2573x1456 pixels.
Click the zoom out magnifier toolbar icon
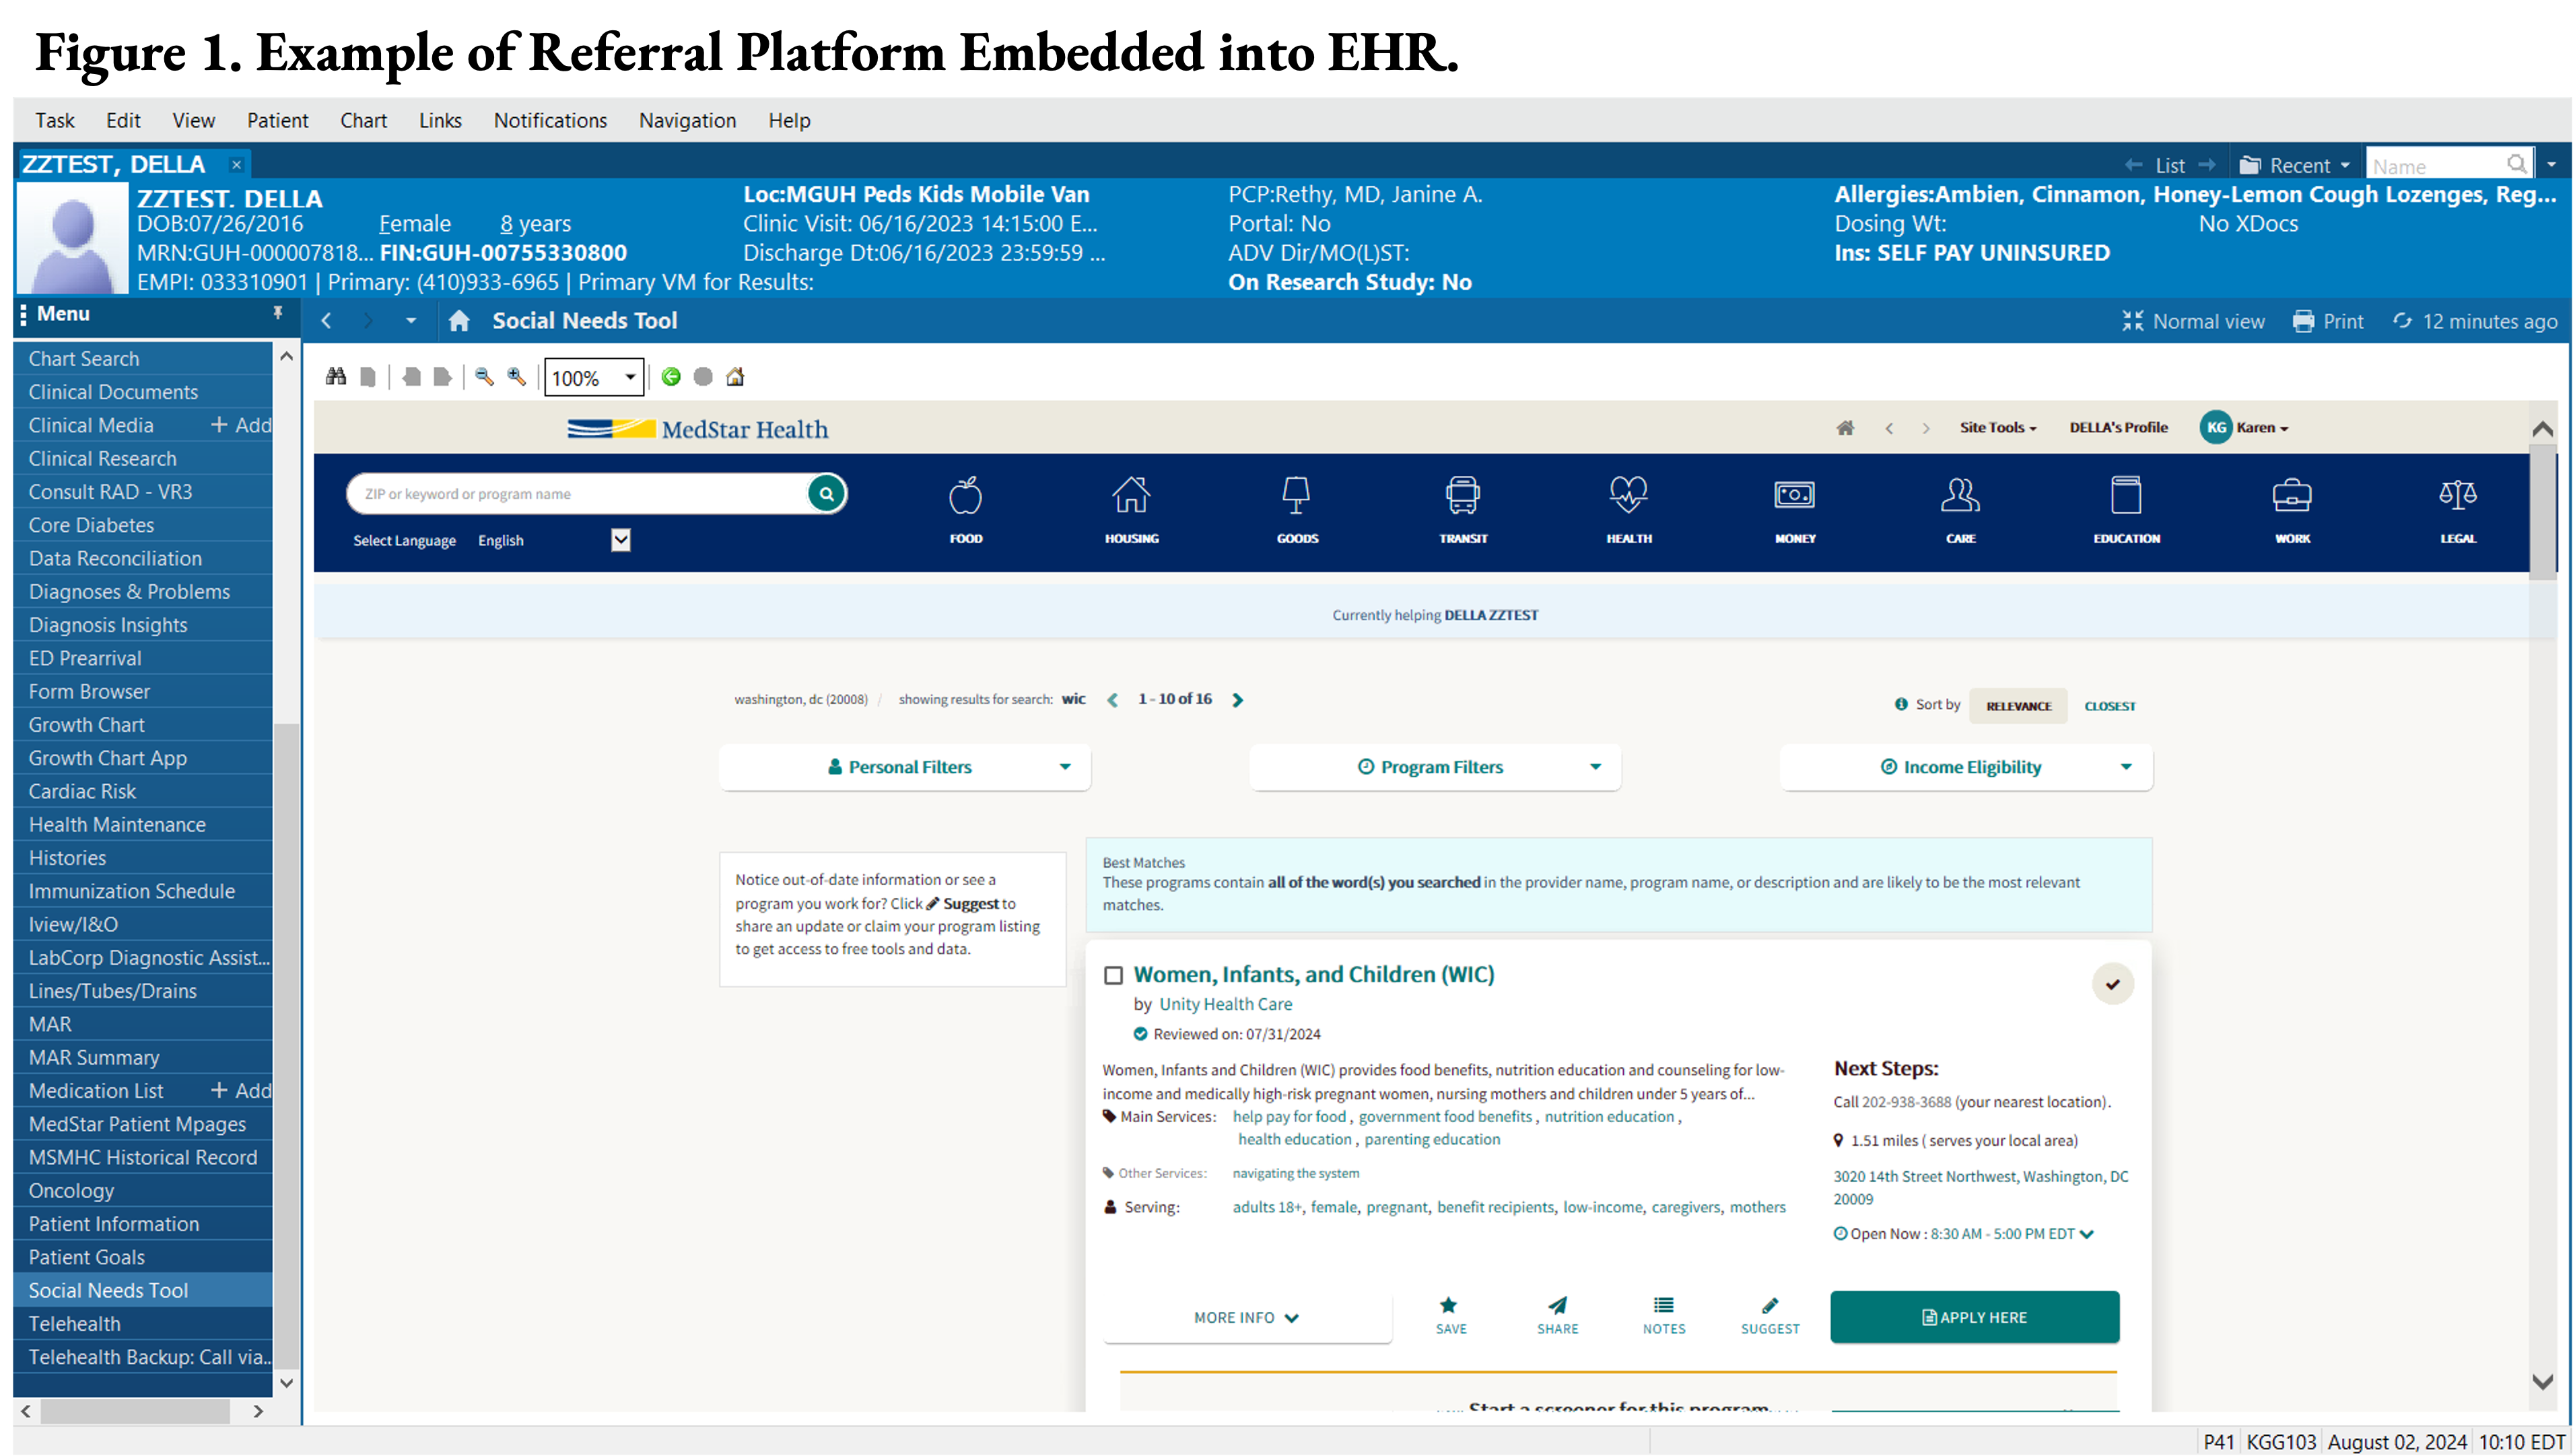click(x=484, y=376)
